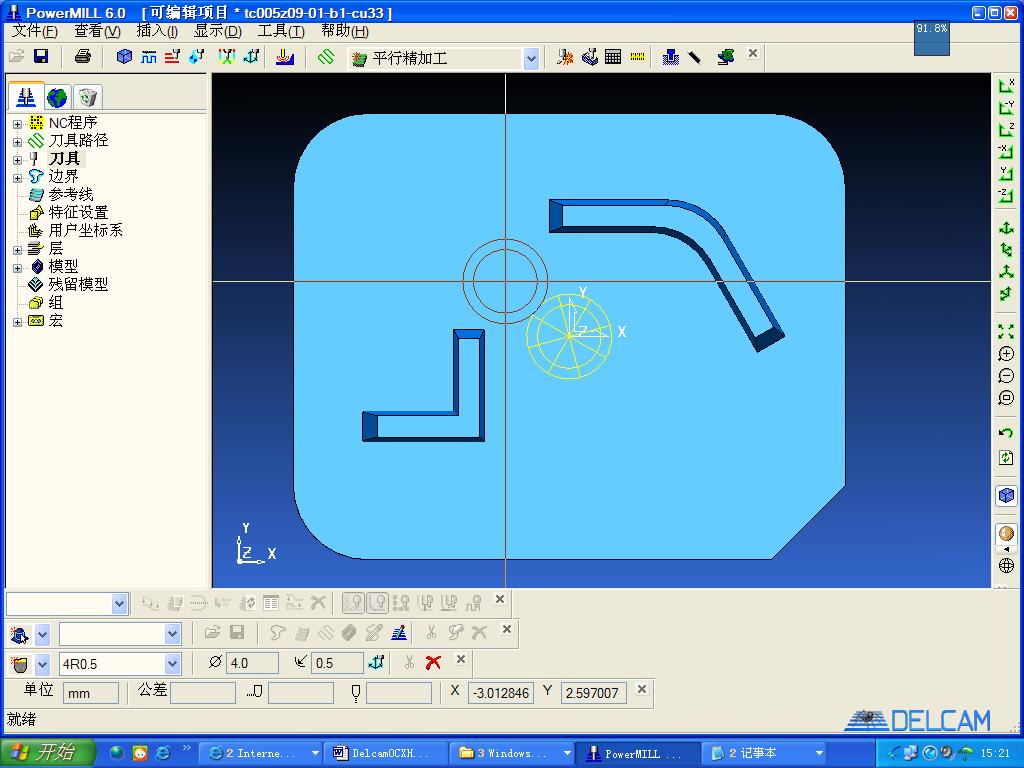1024x768 pixels.
Task: Expand the 宏 tree node
Action: tap(18, 322)
